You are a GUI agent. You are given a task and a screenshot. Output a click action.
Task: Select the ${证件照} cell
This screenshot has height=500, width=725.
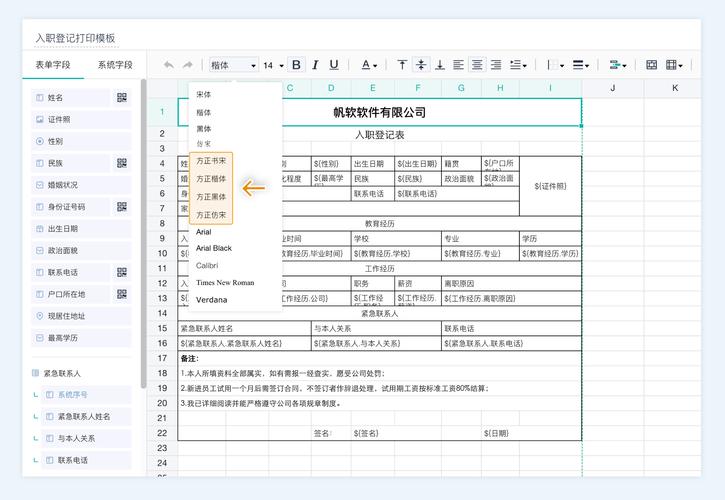550,186
